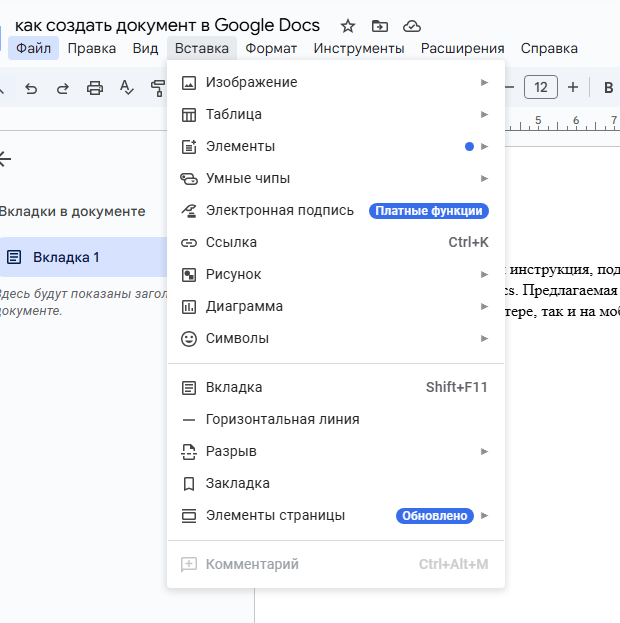Insert Горизонтальная линия
Image resolution: width=620 pixels, height=623 pixels.
336,420
